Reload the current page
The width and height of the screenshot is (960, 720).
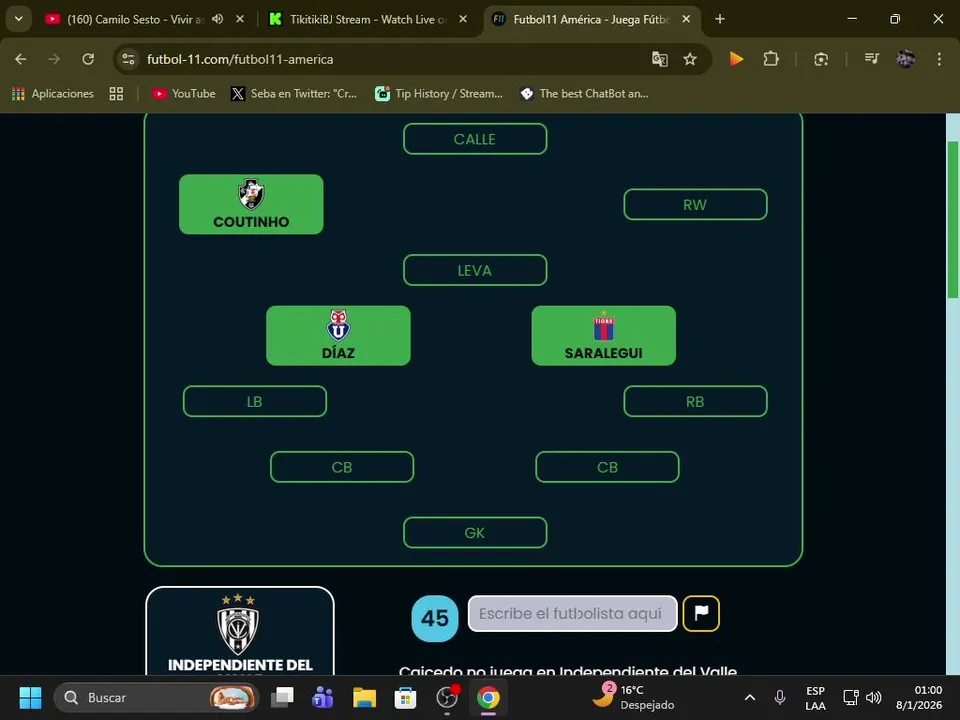tap(88, 59)
